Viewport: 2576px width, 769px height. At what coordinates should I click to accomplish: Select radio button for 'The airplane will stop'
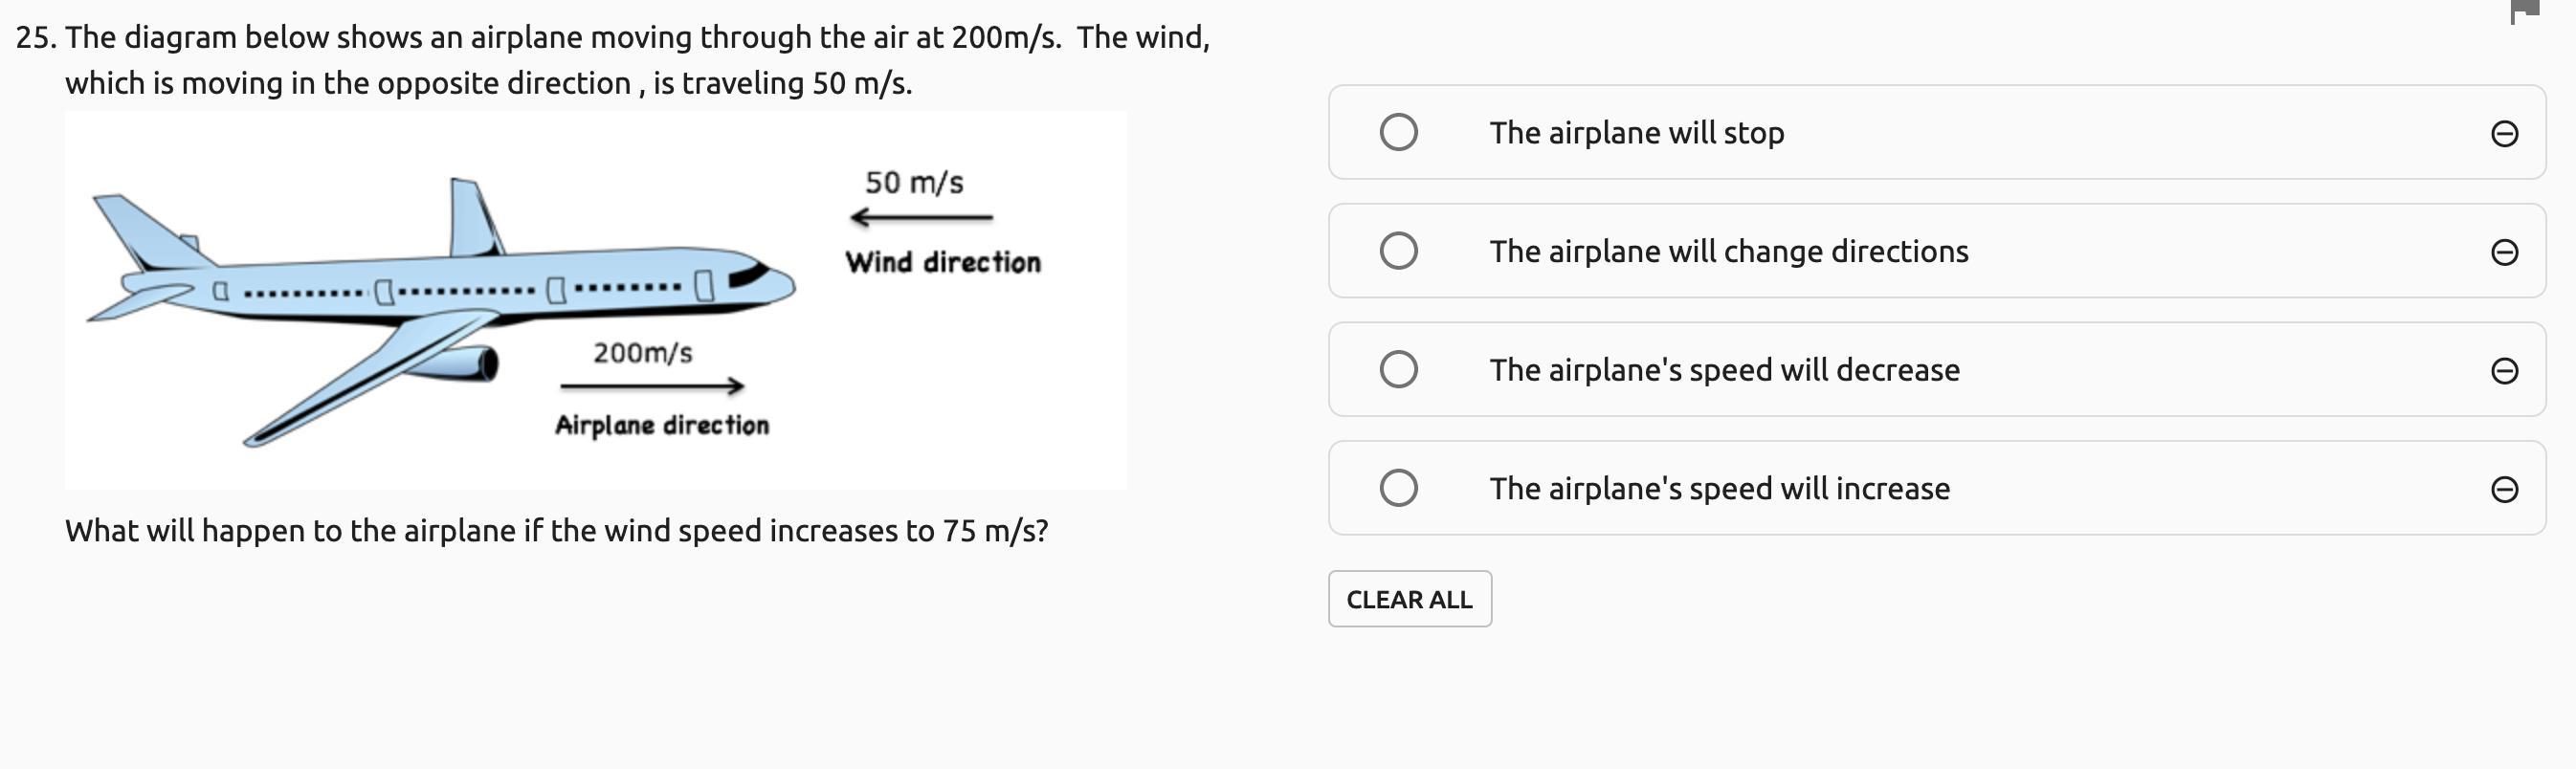coord(1398,132)
